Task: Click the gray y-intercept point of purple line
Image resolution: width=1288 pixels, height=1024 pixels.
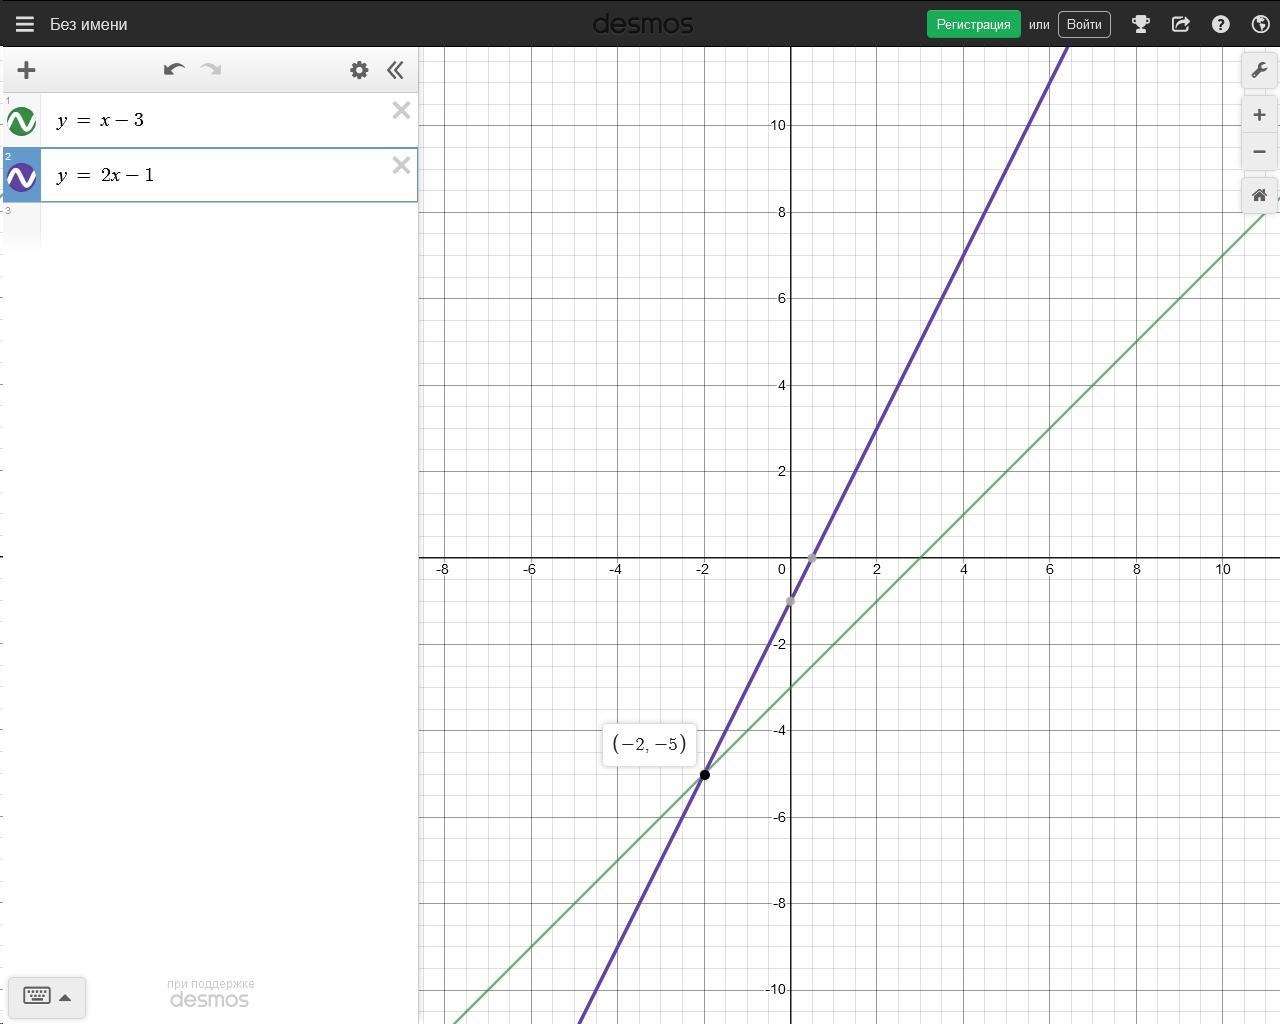Action: tap(790, 601)
